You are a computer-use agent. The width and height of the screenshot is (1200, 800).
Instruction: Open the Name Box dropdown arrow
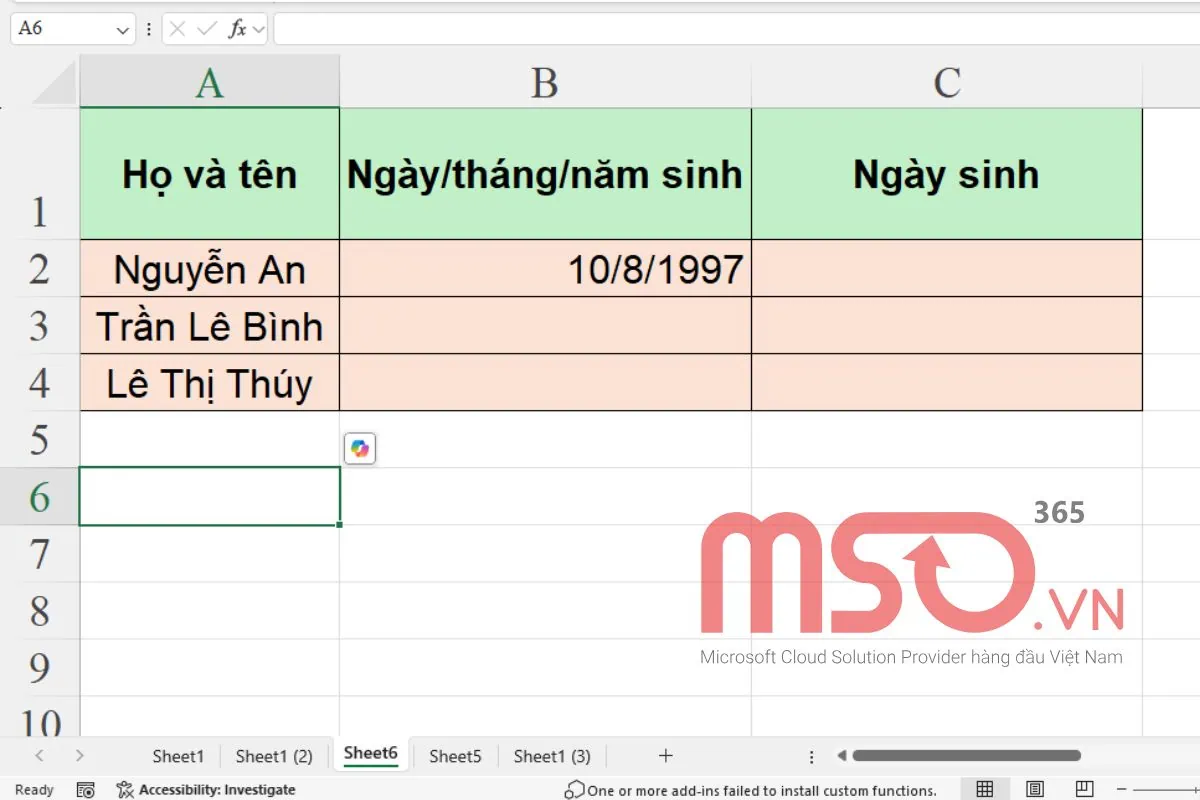tap(122, 28)
